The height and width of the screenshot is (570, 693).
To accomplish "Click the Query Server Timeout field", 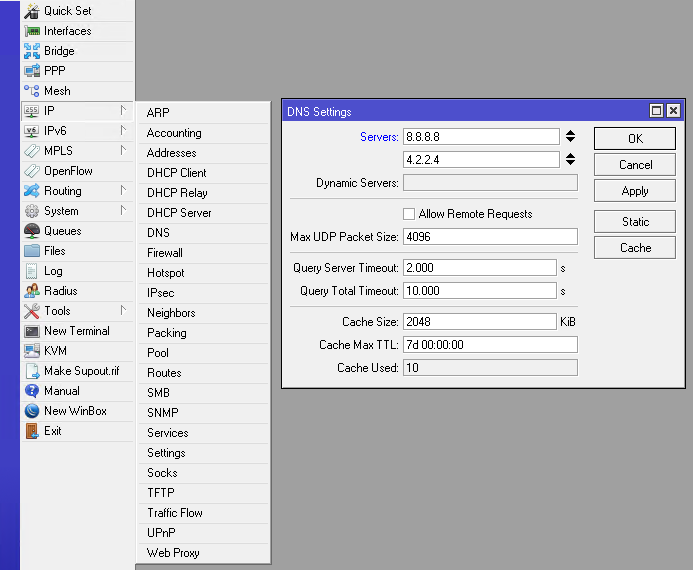I will click(x=480, y=268).
